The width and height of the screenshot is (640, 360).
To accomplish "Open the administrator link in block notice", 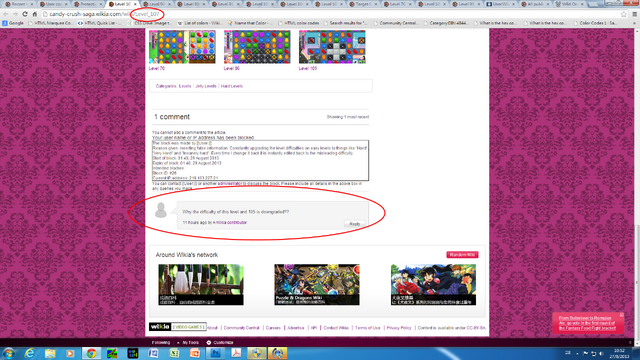I will (x=229, y=184).
